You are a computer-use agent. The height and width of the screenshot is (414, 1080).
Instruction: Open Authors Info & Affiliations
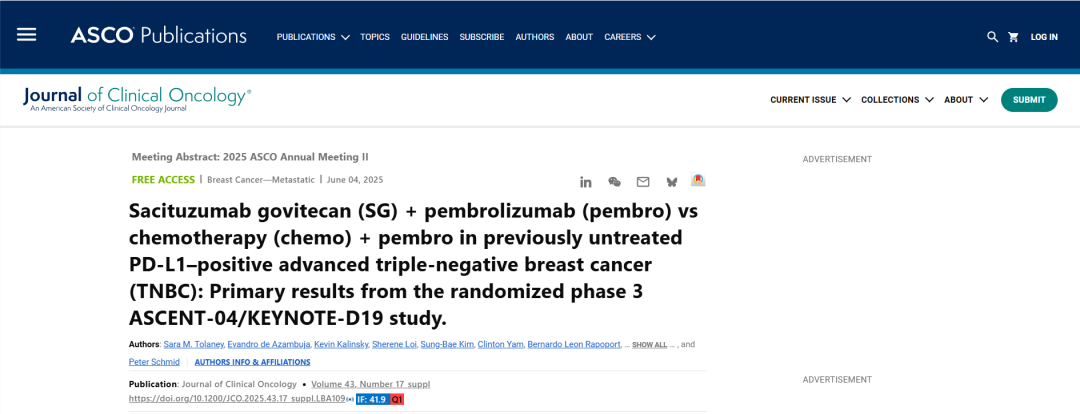[252, 362]
